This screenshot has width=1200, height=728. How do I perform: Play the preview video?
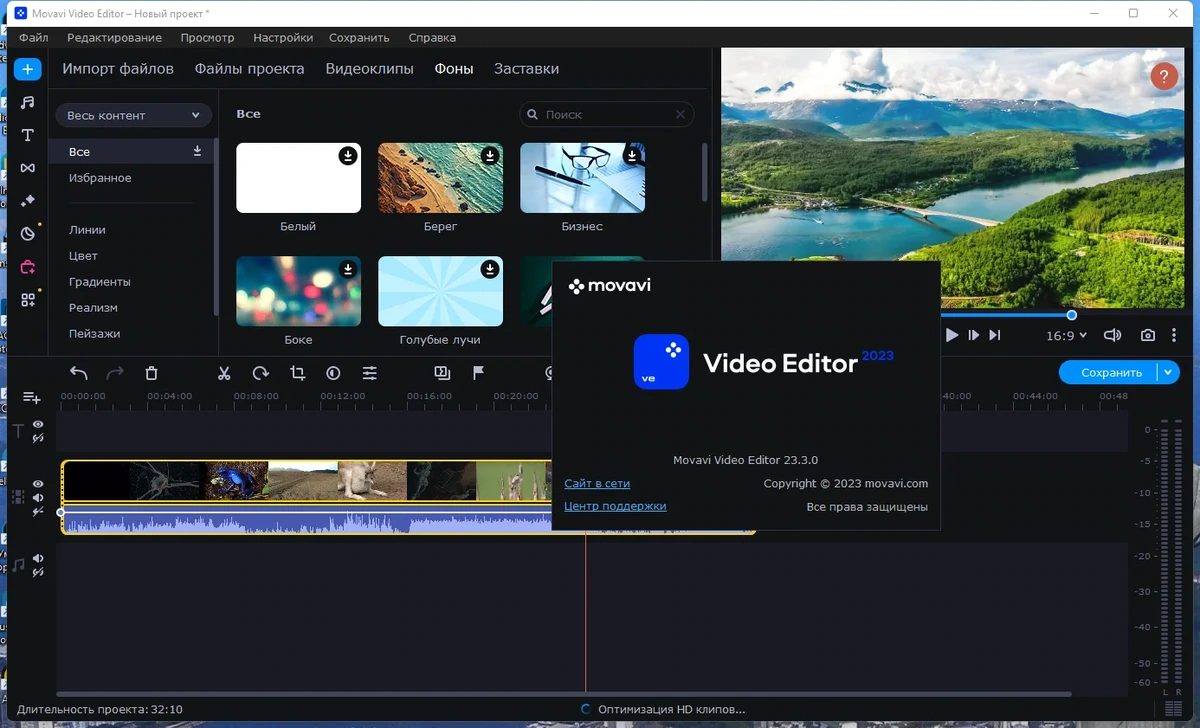pos(952,335)
